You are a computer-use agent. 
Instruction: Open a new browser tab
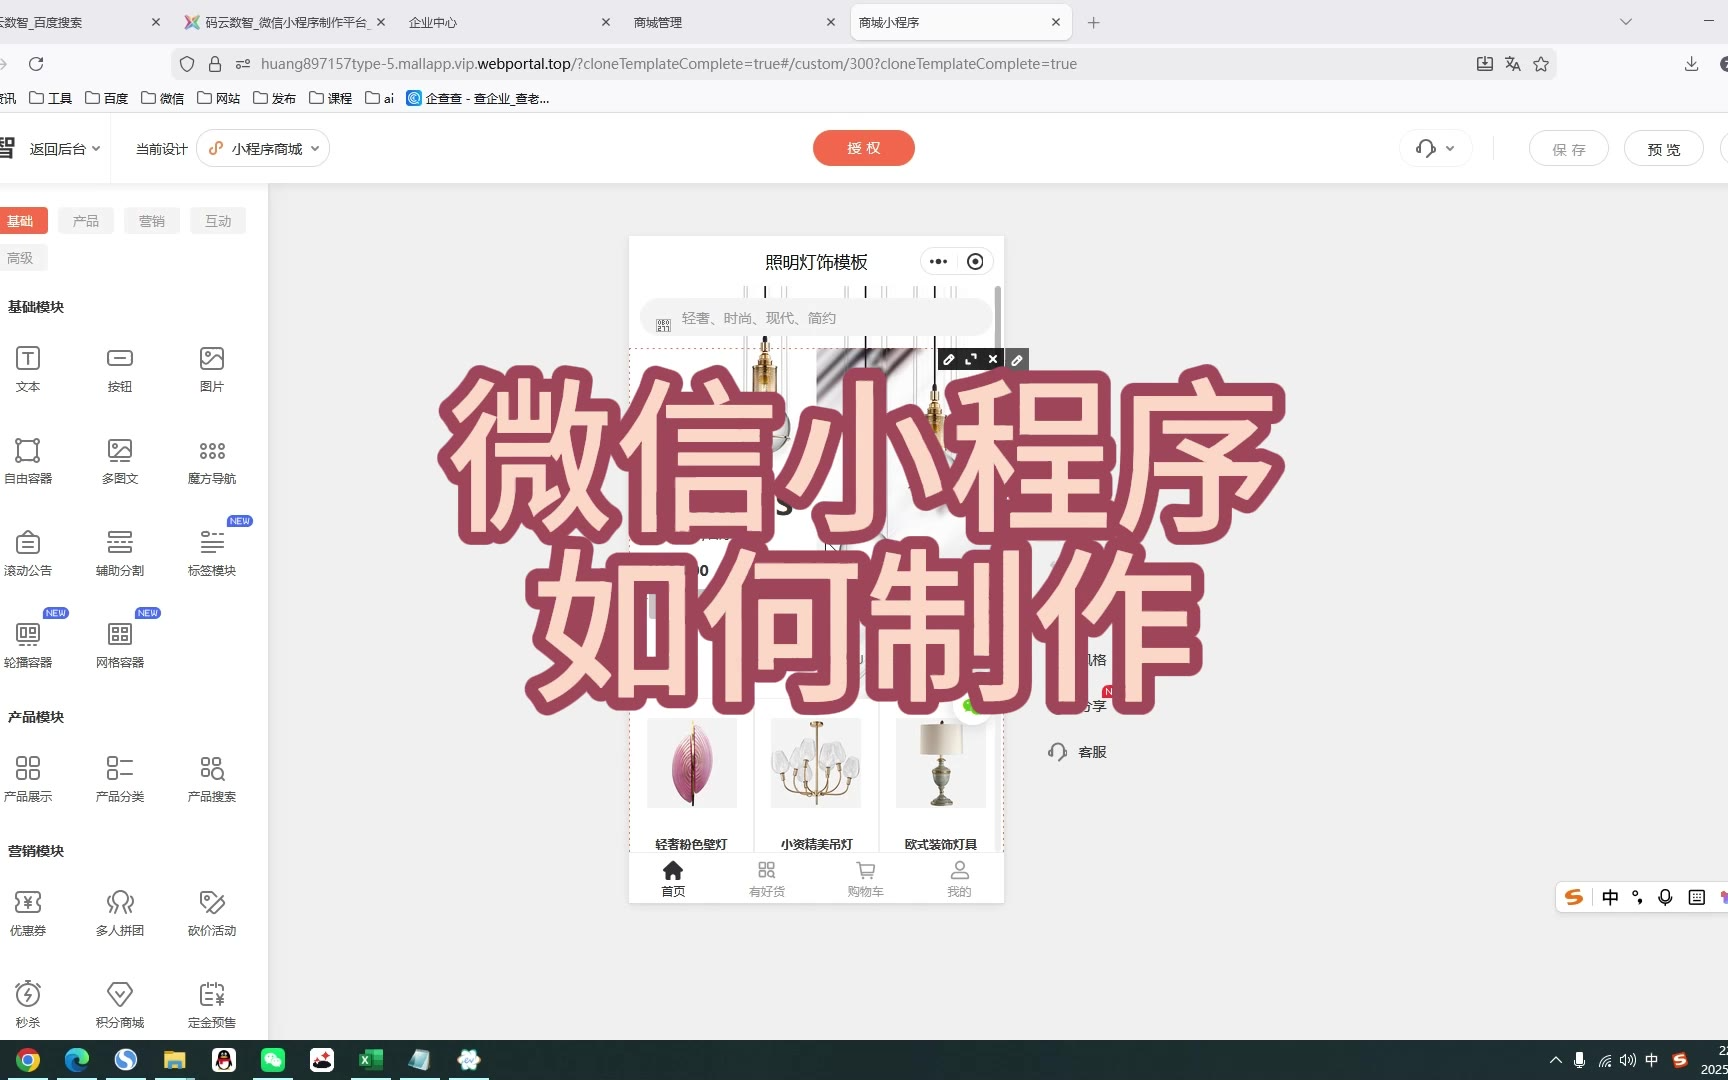tap(1093, 22)
